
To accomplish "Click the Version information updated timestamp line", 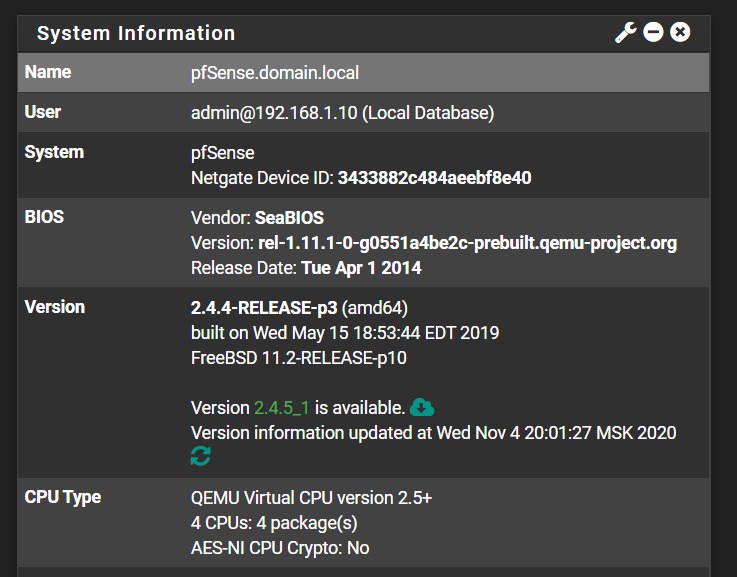I will (x=433, y=433).
